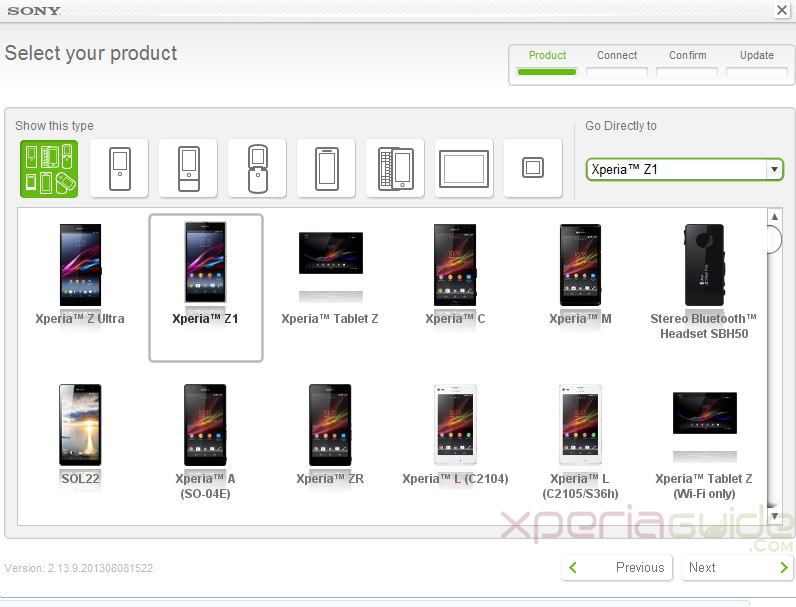The image size is (796, 607).
Task: Click the version number text
Action: [x=79, y=568]
